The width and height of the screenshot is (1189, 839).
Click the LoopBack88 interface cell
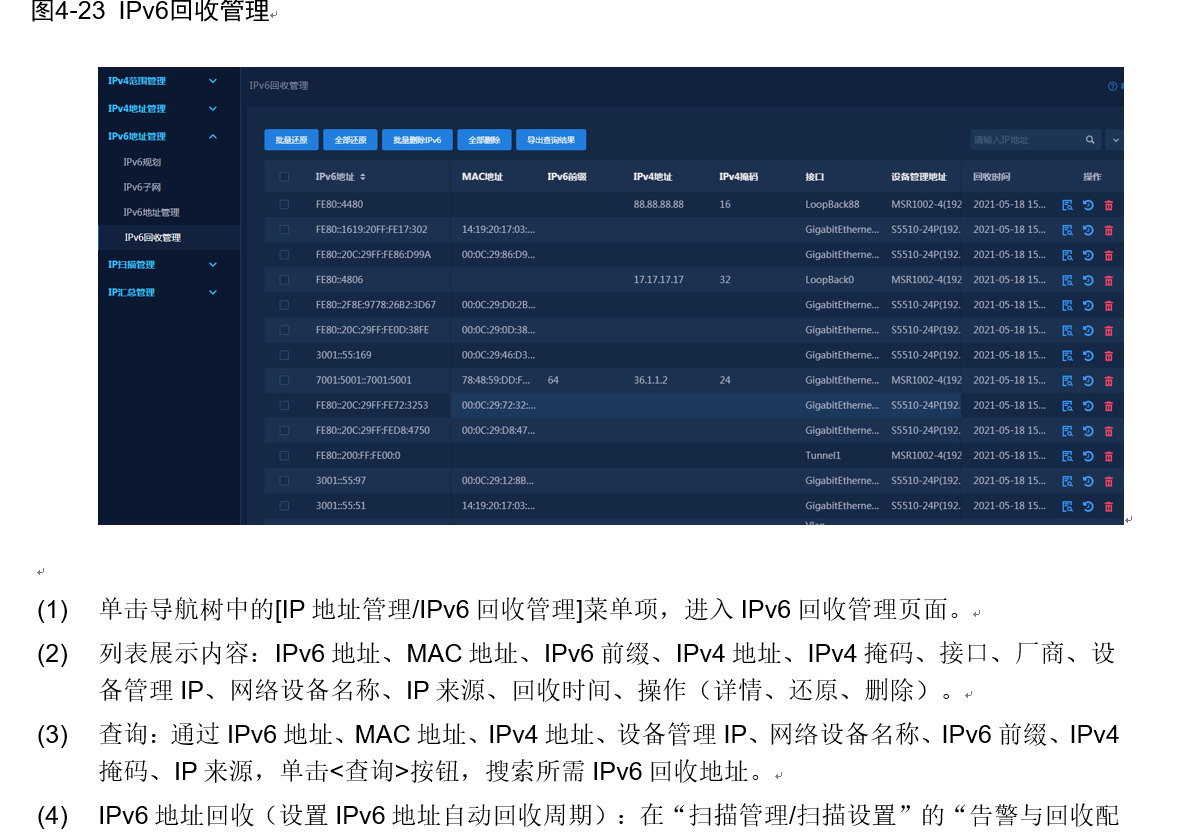point(832,204)
